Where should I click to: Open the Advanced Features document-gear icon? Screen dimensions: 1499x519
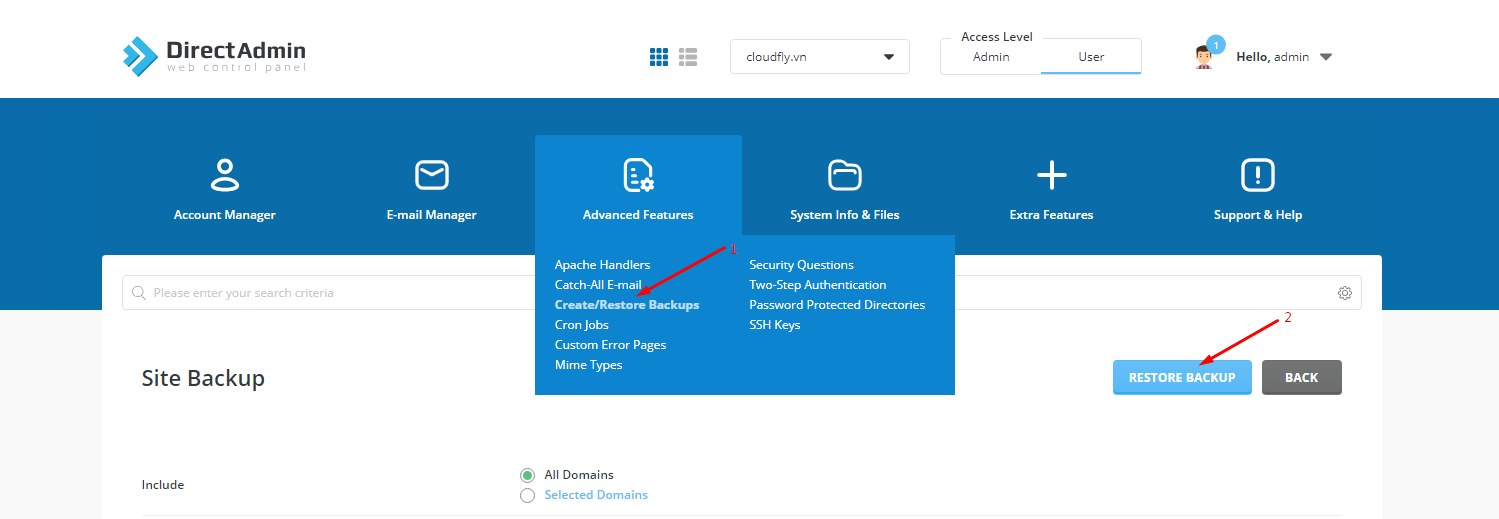(x=638, y=175)
